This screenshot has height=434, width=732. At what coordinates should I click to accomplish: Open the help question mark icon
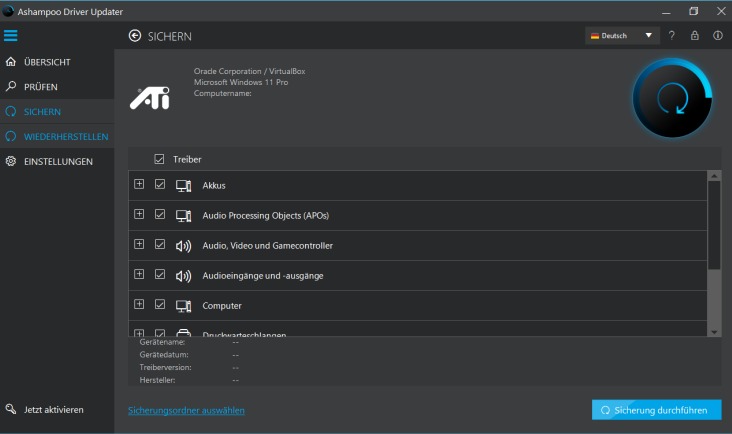pyautogui.click(x=671, y=35)
